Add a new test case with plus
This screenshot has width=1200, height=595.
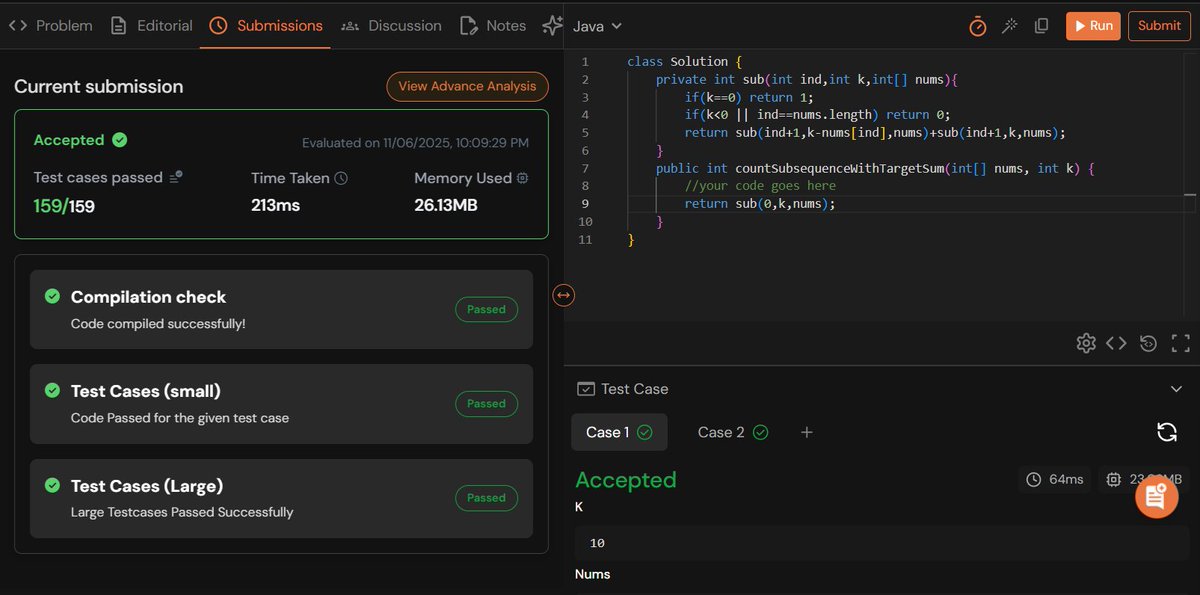pos(806,432)
